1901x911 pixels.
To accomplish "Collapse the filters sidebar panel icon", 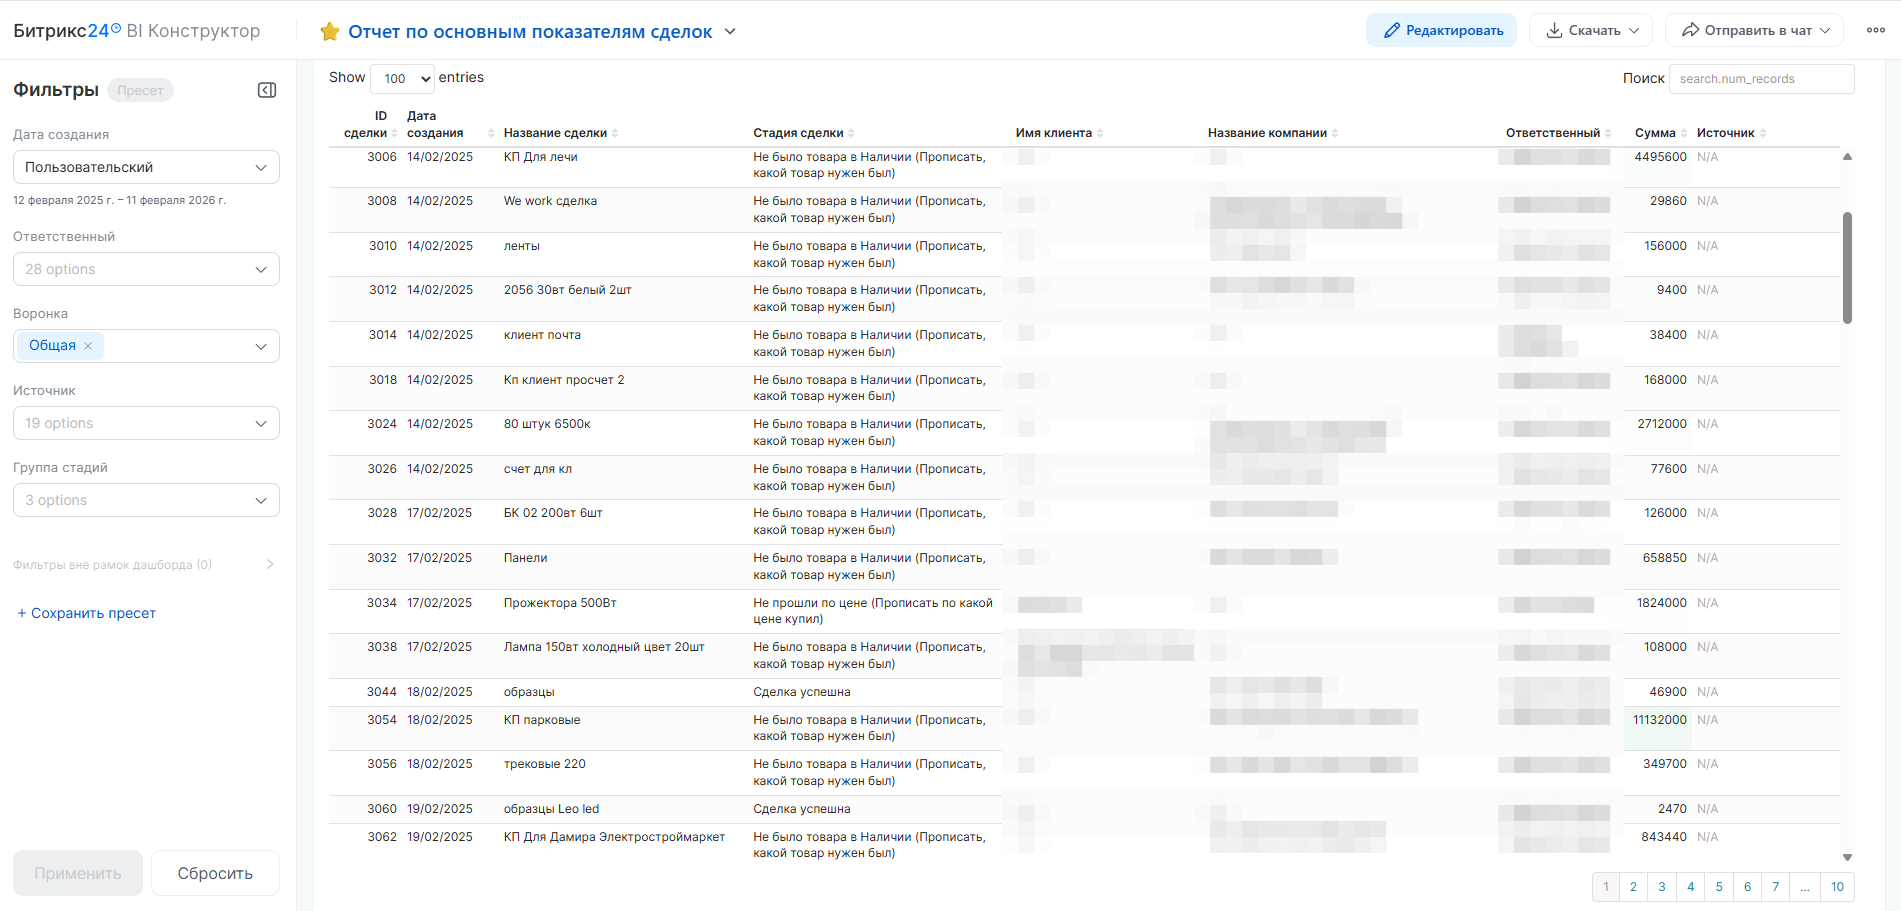I will pos(267,90).
